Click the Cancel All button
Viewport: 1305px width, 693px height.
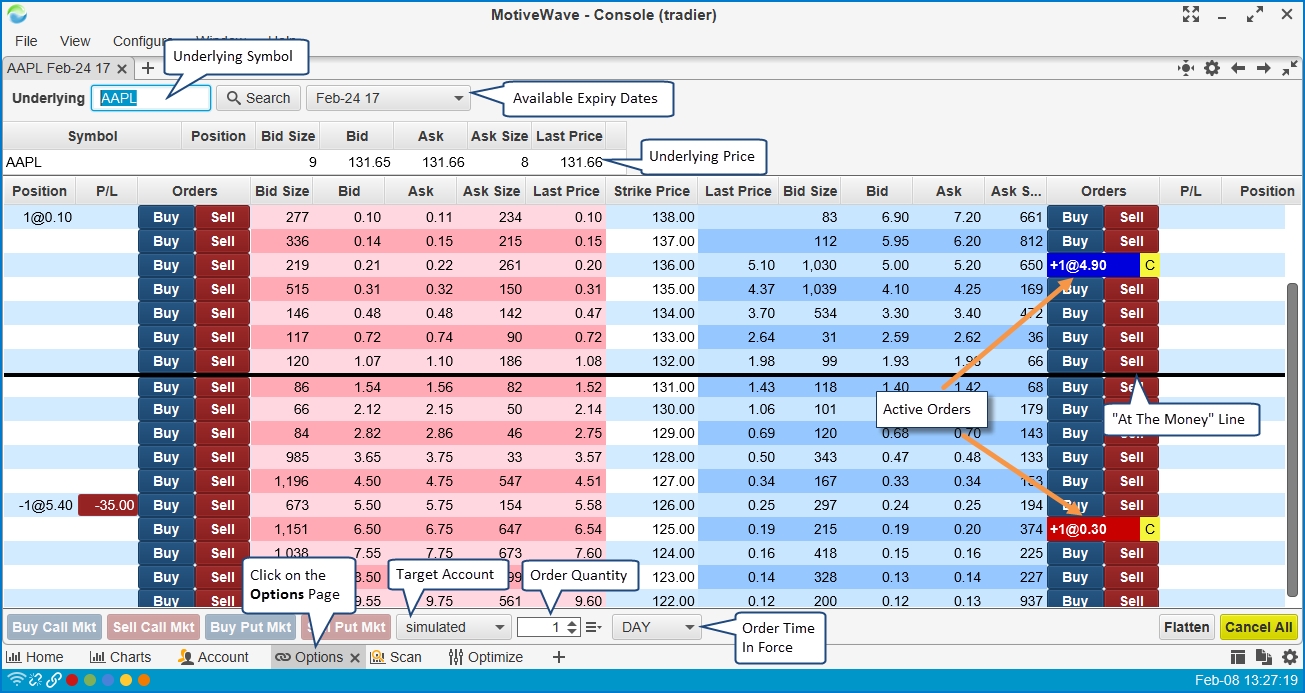coord(1259,627)
